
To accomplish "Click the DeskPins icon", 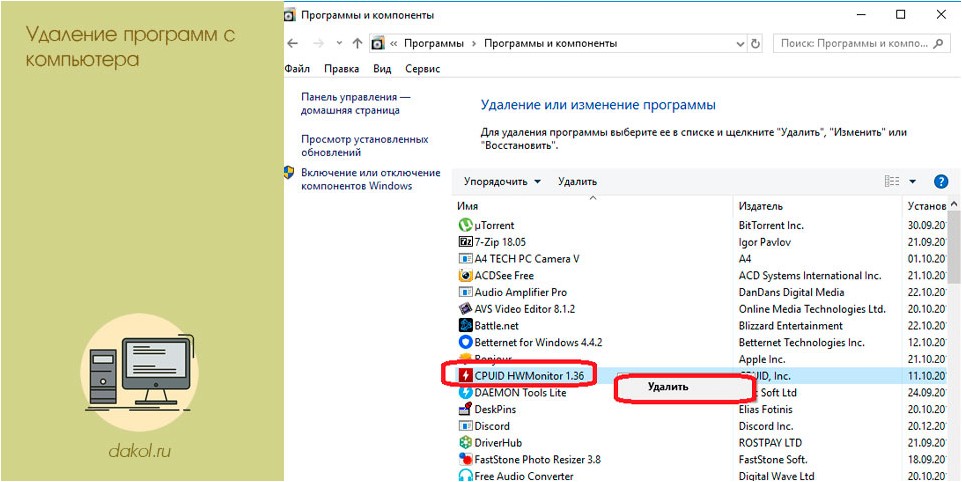I will 465,409.
